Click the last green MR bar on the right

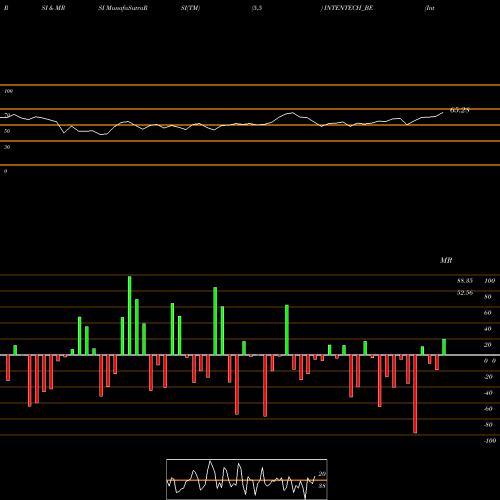click(444, 347)
